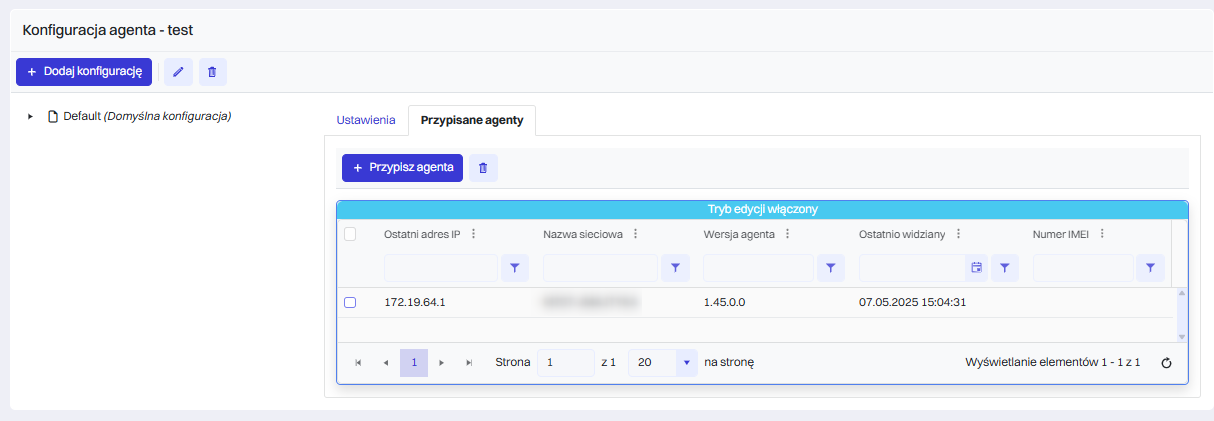Switch to the Ustawienia tab
Image resolution: width=1214 pixels, height=421 pixels.
[366, 120]
